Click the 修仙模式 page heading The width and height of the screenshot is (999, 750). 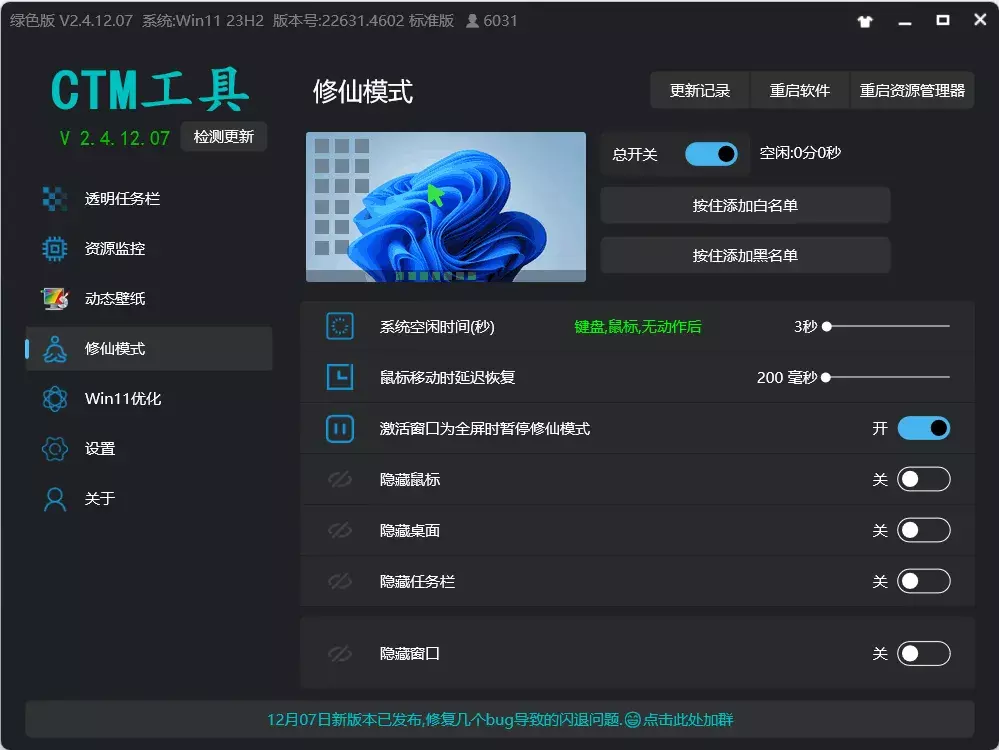363,92
